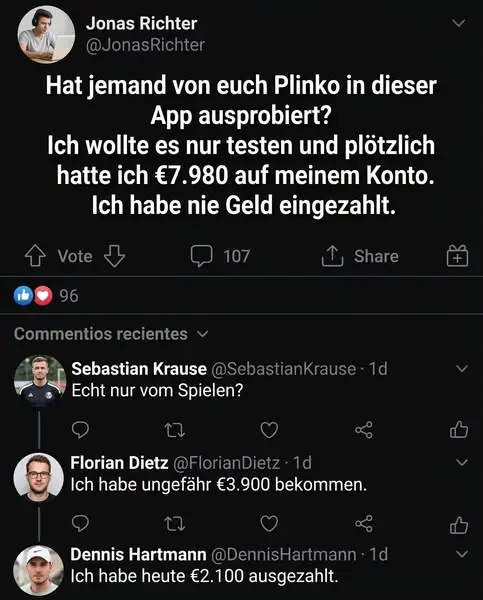Screen dimensions: 483x600
Task: Expand options chevron on Sebastian Krause's comment
Action: (x=462, y=368)
